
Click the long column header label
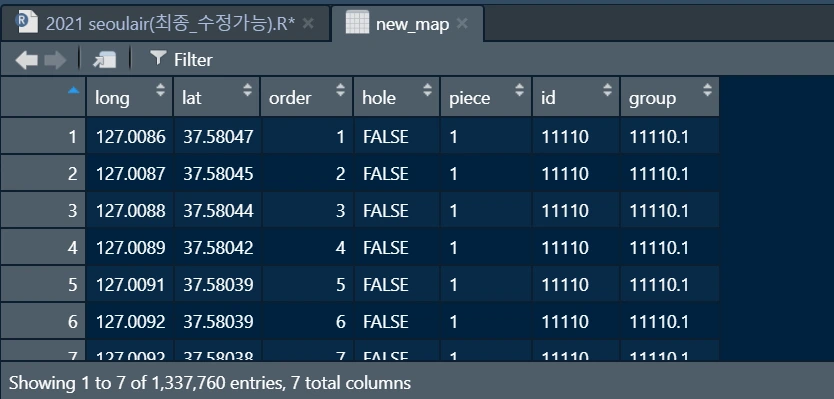coord(112,98)
